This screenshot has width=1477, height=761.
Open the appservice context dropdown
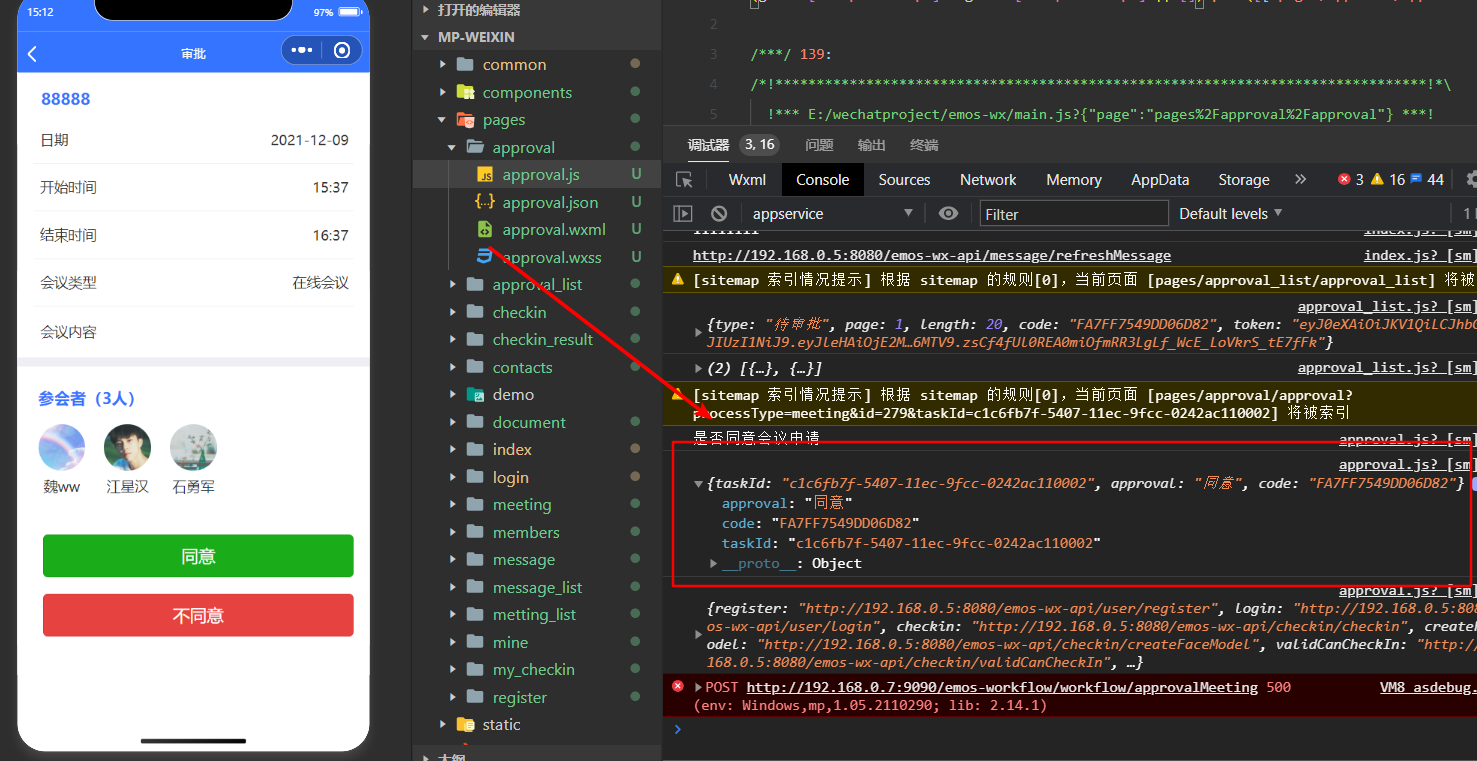click(832, 213)
